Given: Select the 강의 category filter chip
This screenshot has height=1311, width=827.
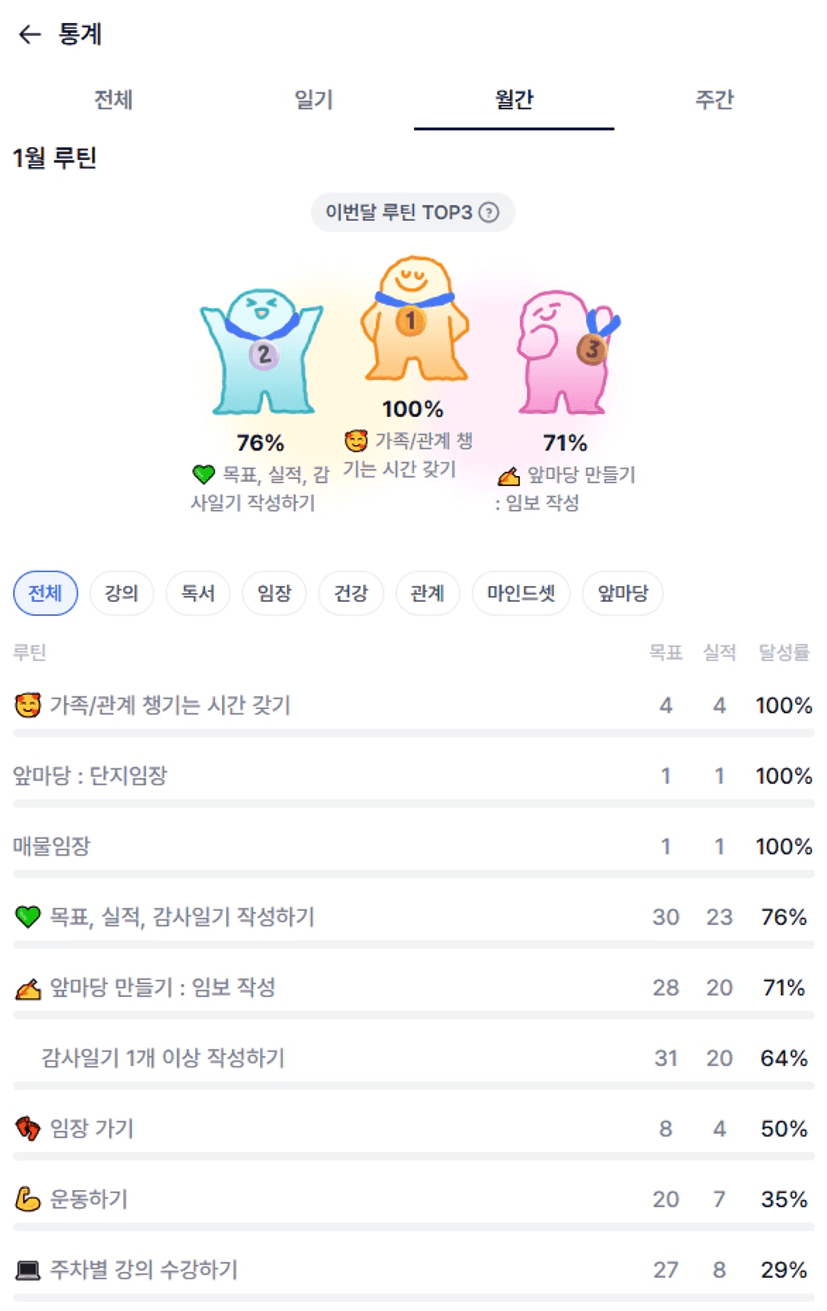Looking at the screenshot, I should point(121,594).
